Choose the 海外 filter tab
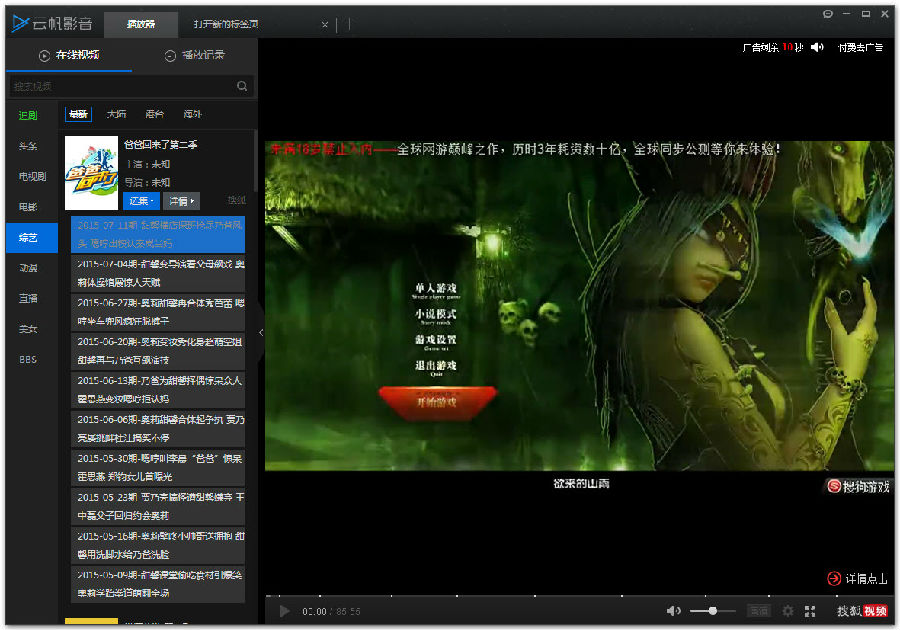 click(x=192, y=114)
